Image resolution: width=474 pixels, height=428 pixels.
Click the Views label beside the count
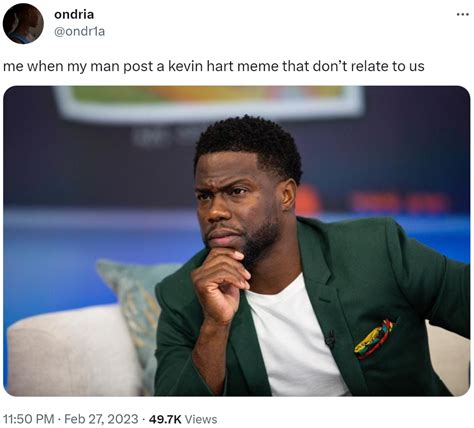click(201, 419)
